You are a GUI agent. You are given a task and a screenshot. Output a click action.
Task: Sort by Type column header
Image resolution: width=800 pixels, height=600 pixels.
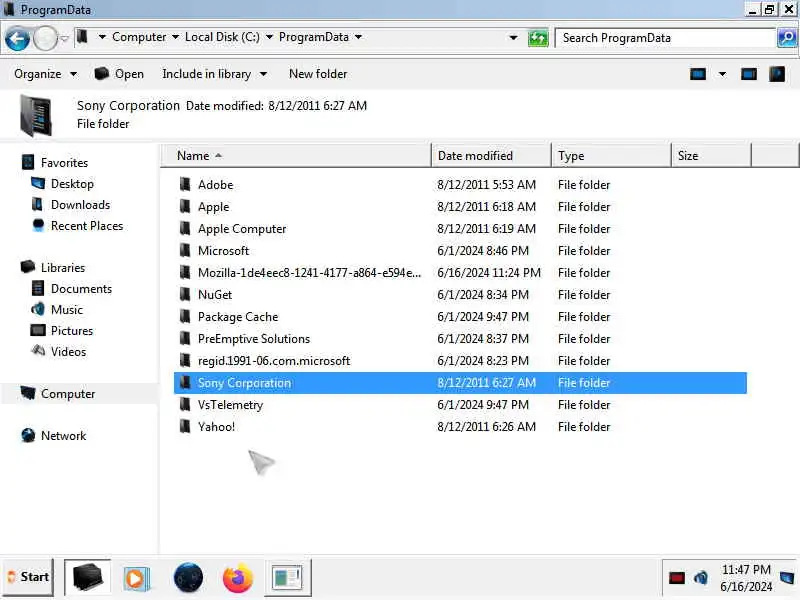(611, 156)
